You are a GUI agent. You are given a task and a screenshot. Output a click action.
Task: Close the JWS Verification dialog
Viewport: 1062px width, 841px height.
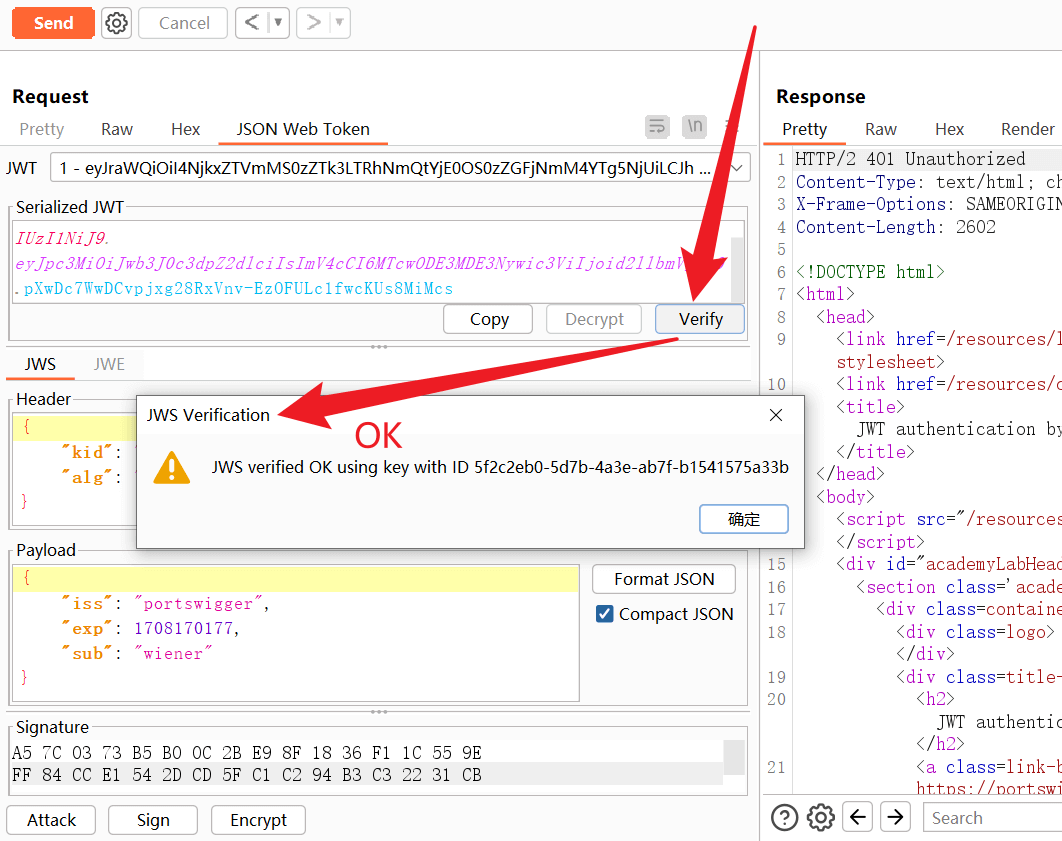click(776, 415)
